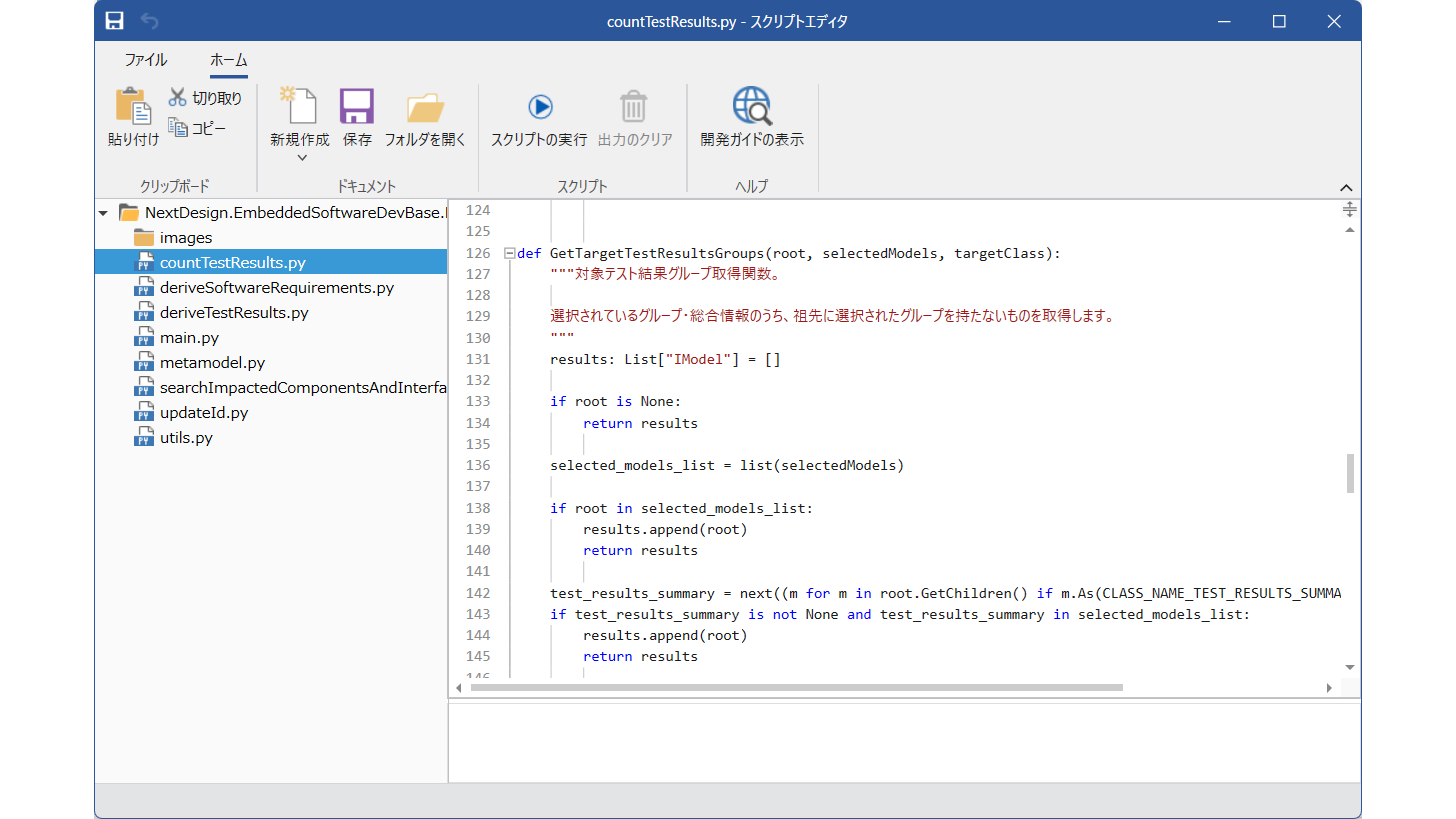
Task: Run the script with スクリプトの実行
Action: click(x=539, y=106)
